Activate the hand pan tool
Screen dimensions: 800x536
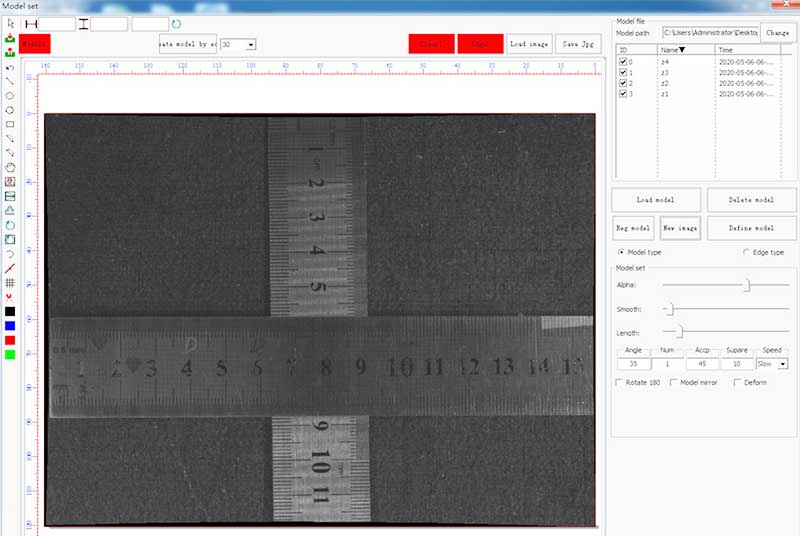(x=10, y=167)
